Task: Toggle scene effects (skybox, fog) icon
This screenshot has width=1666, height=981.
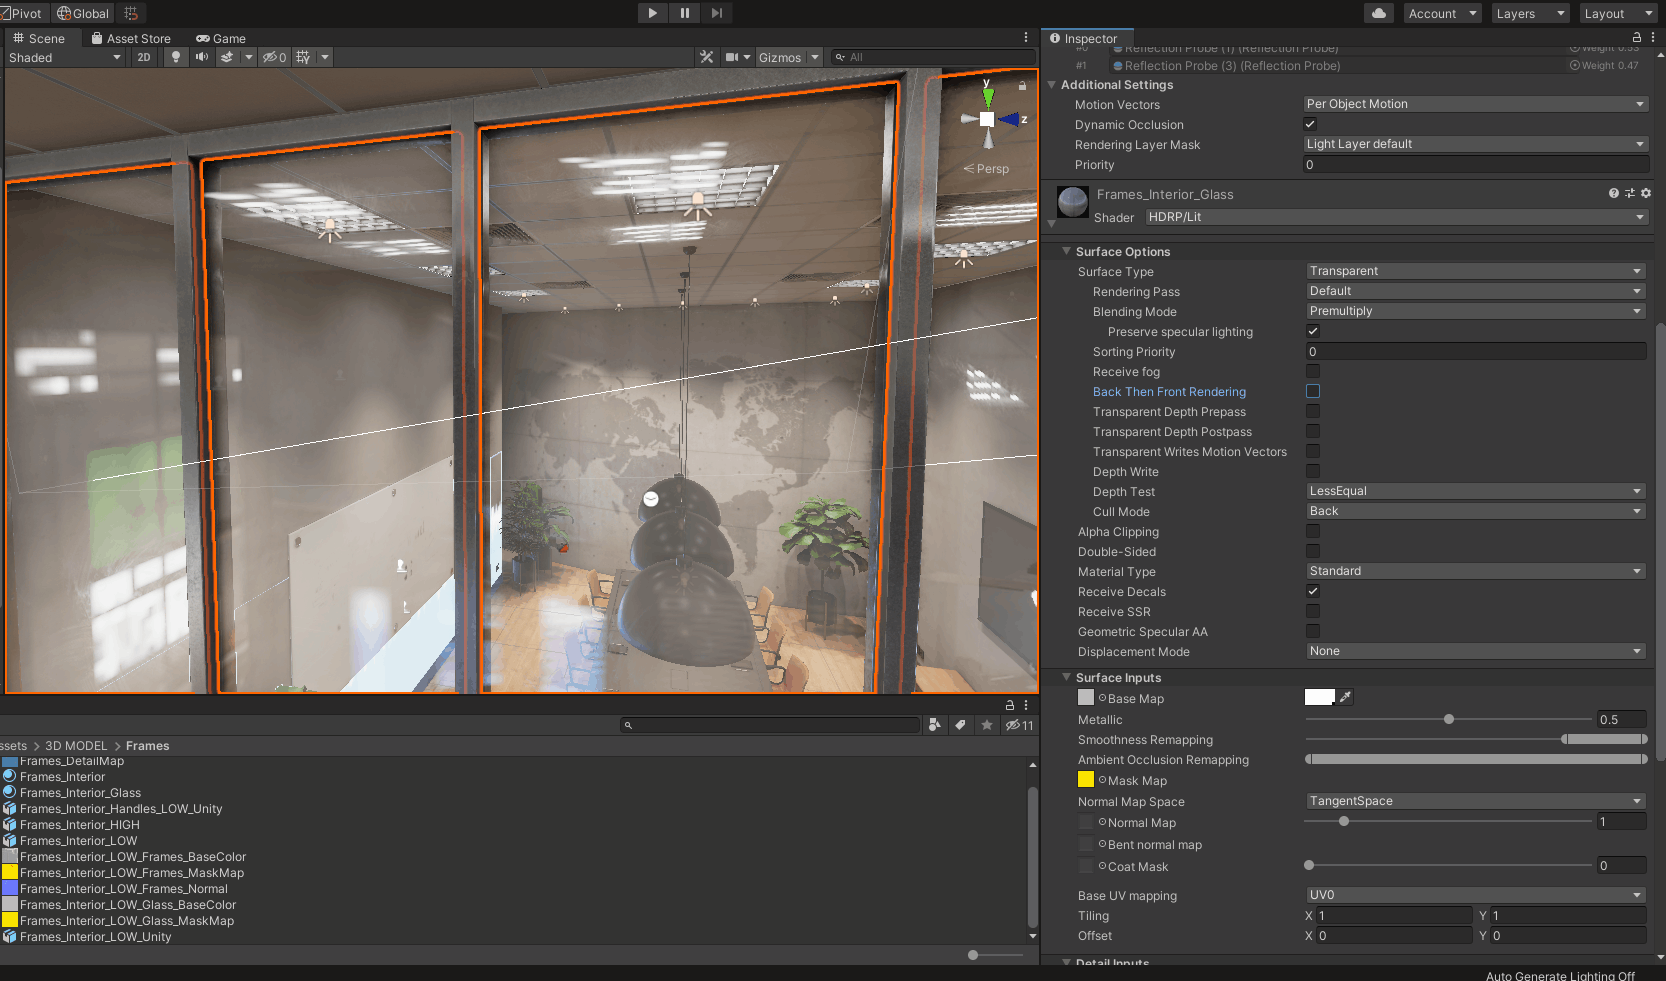Action: 228,57
